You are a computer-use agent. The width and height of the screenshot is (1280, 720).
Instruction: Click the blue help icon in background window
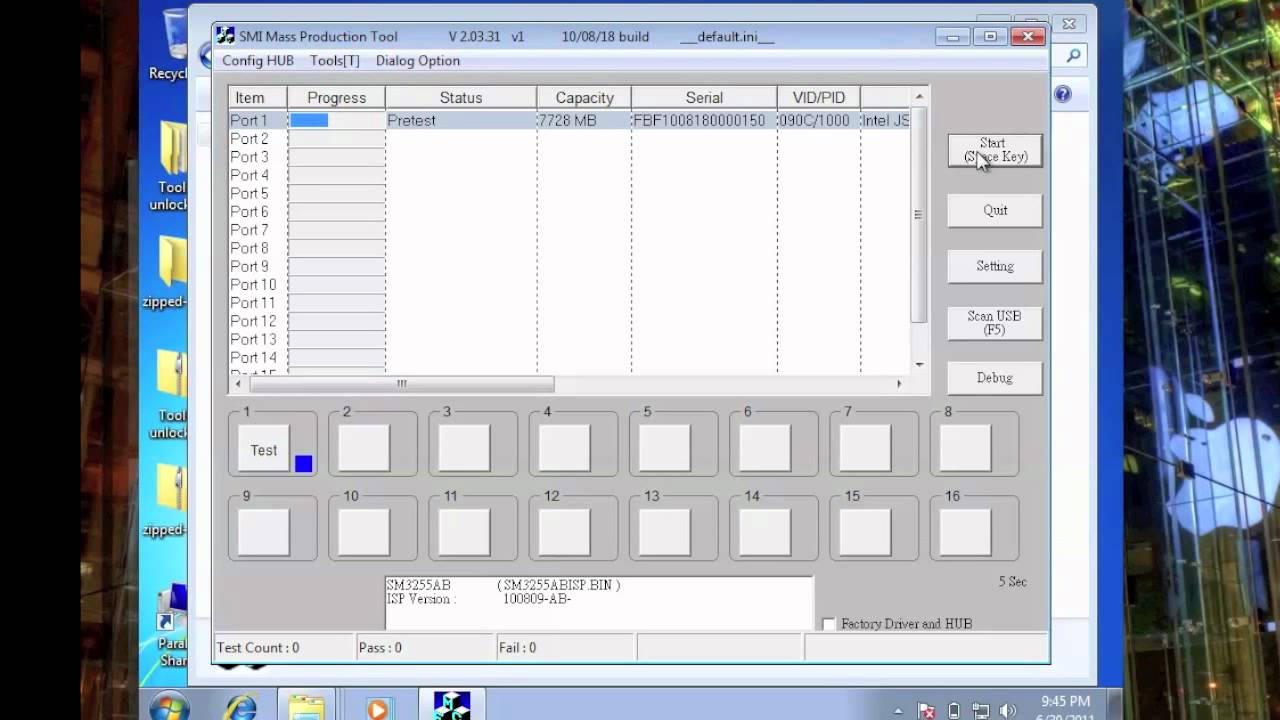tap(1063, 94)
